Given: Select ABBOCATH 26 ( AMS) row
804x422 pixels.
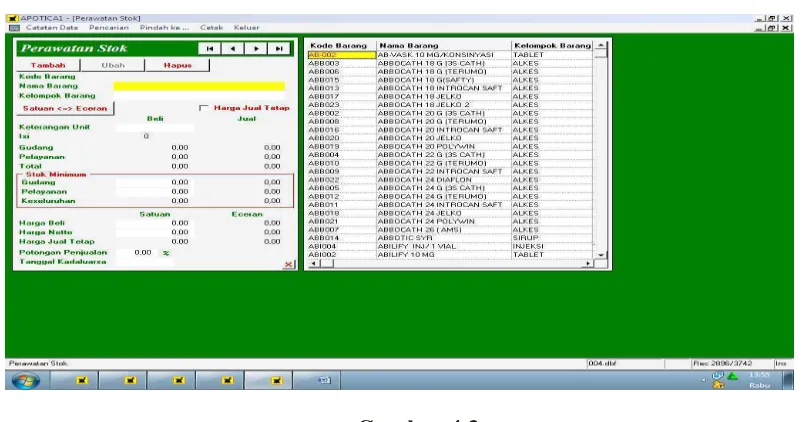Looking at the screenshot, I should (x=450, y=230).
